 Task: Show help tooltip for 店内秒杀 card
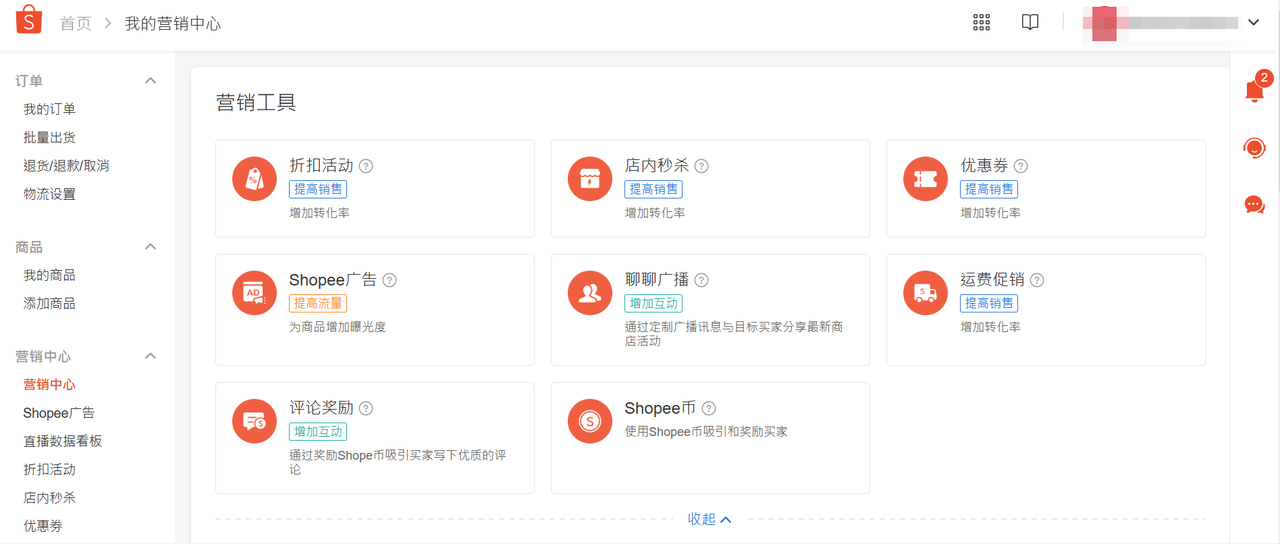point(702,166)
